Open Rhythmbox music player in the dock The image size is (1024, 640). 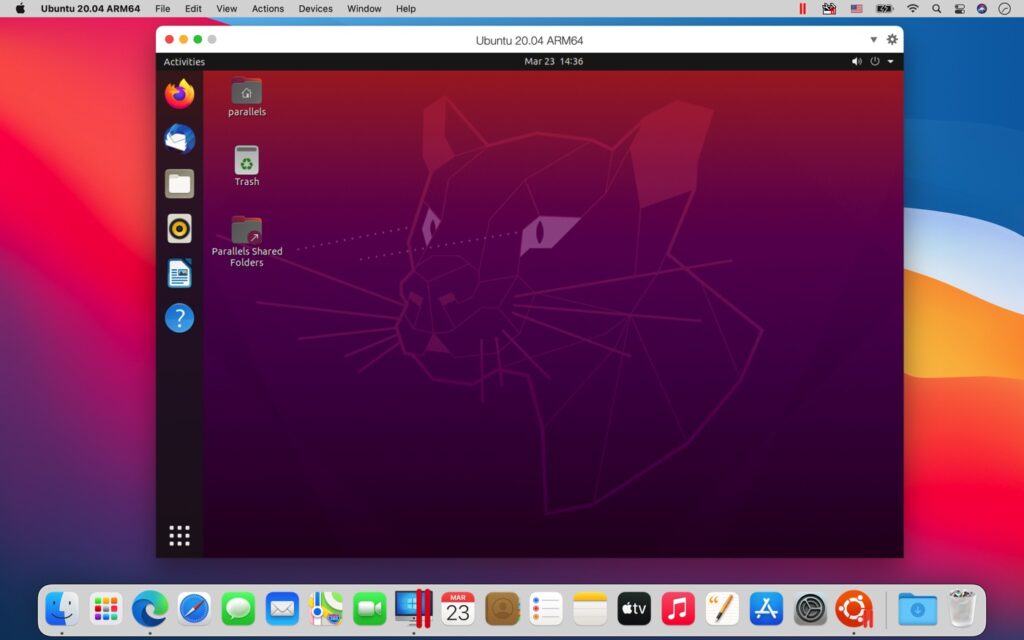click(x=179, y=228)
